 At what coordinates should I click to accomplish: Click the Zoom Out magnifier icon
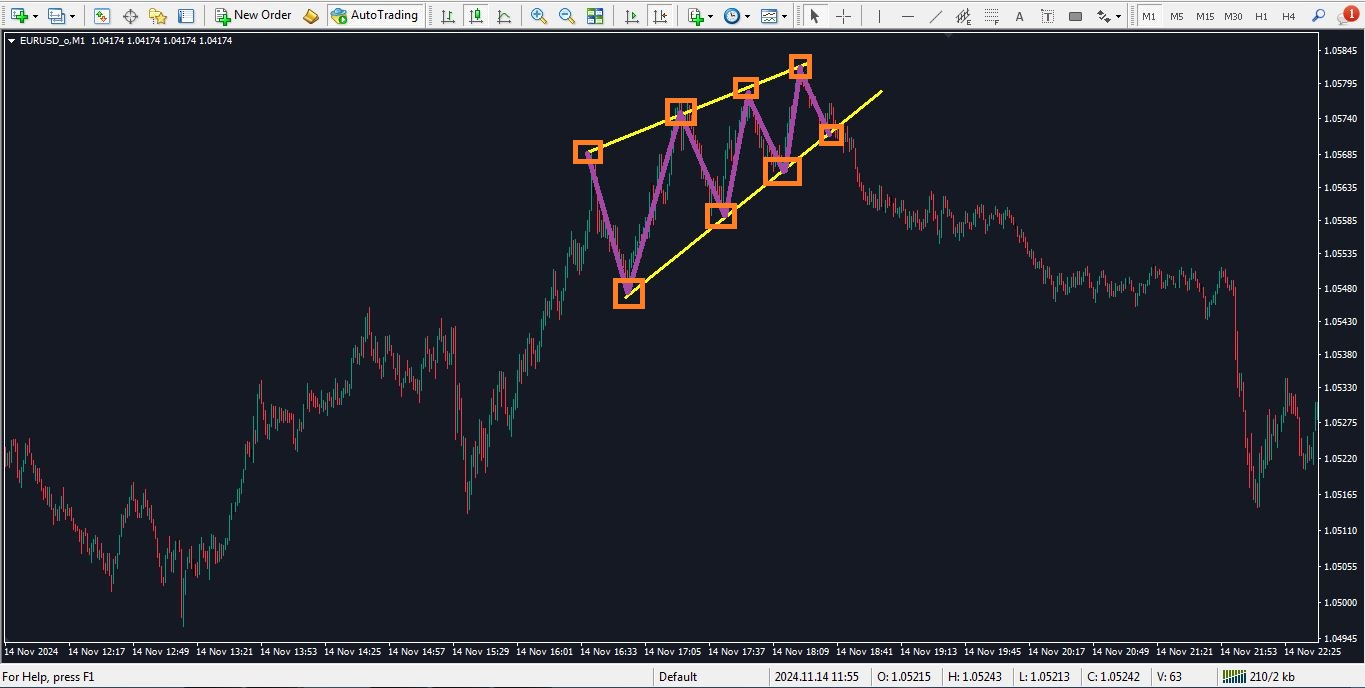567,16
